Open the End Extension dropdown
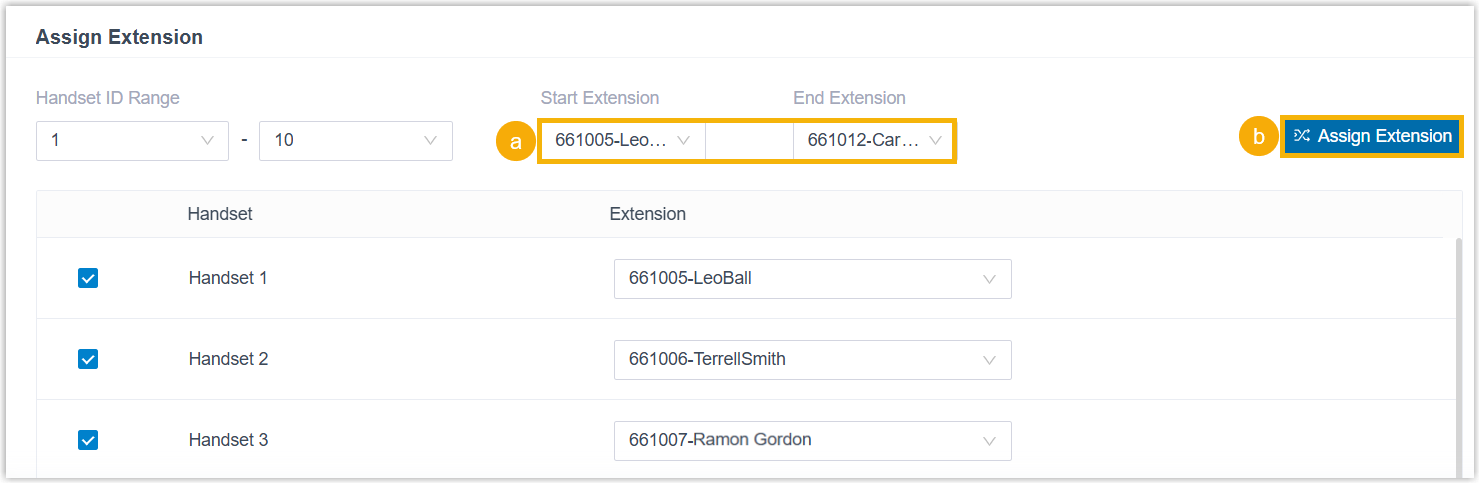 tap(874, 141)
